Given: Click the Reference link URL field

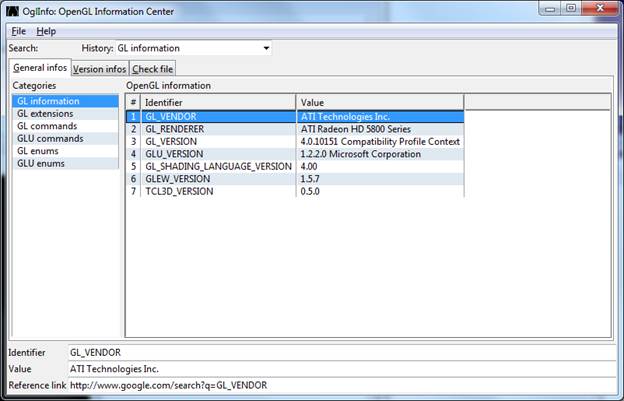Looking at the screenshot, I should (340, 385).
